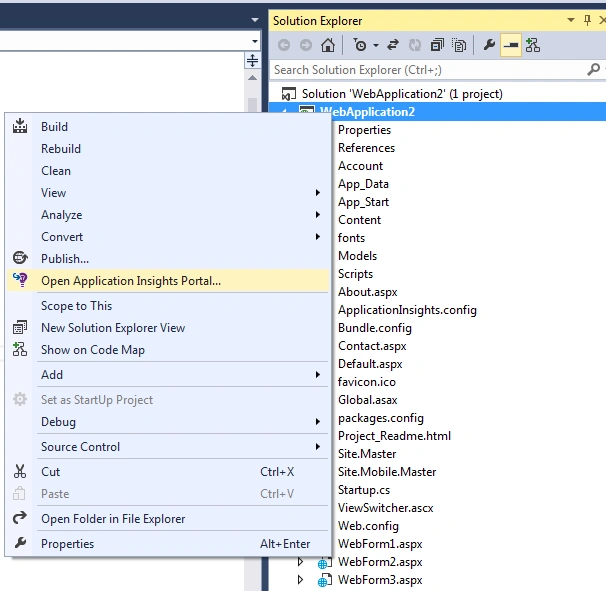
Task: Toggle auto-hide pin of Solution Explorer
Action: point(587,20)
